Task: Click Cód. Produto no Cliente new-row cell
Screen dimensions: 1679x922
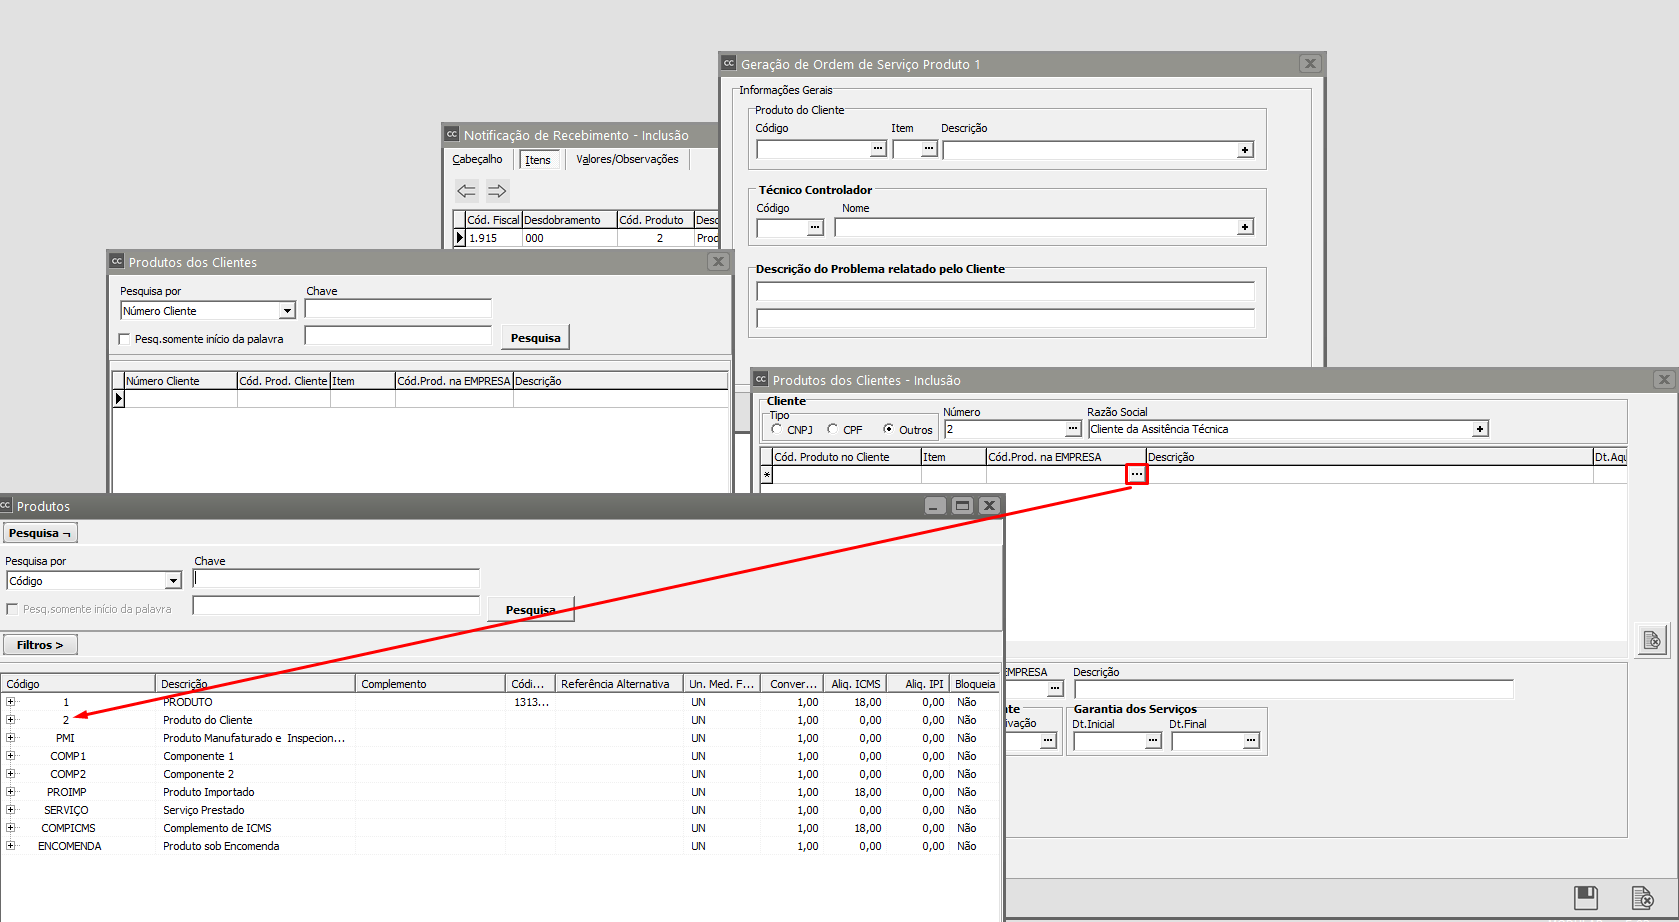Action: point(846,475)
